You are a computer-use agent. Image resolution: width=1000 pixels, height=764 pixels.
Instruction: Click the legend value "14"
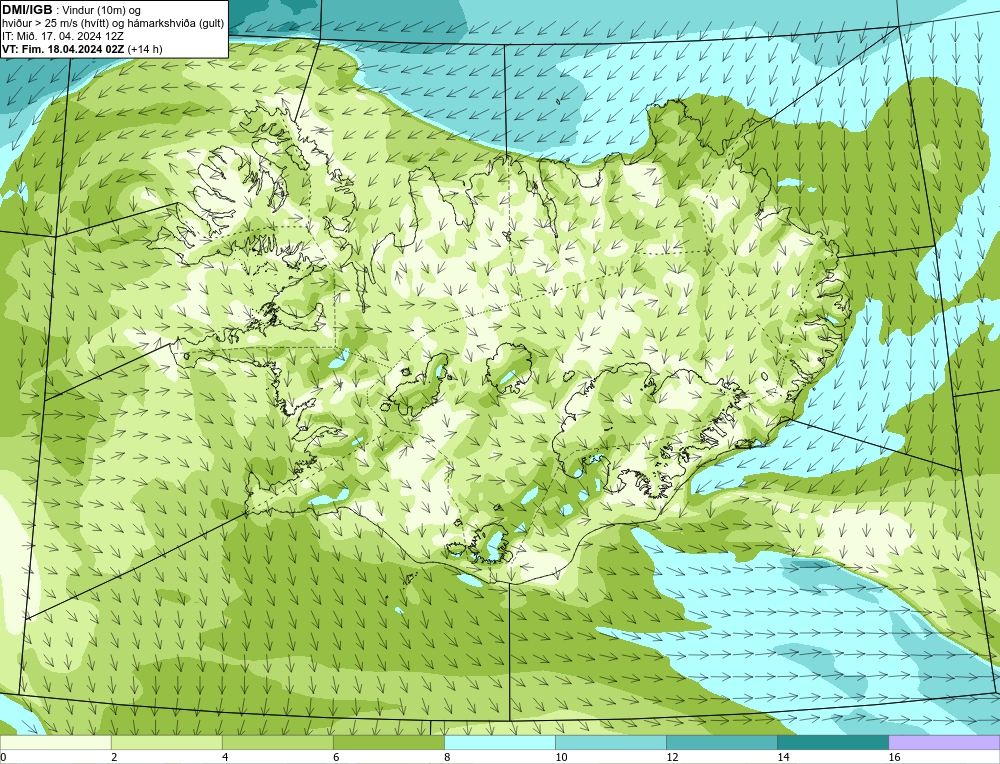[783, 757]
